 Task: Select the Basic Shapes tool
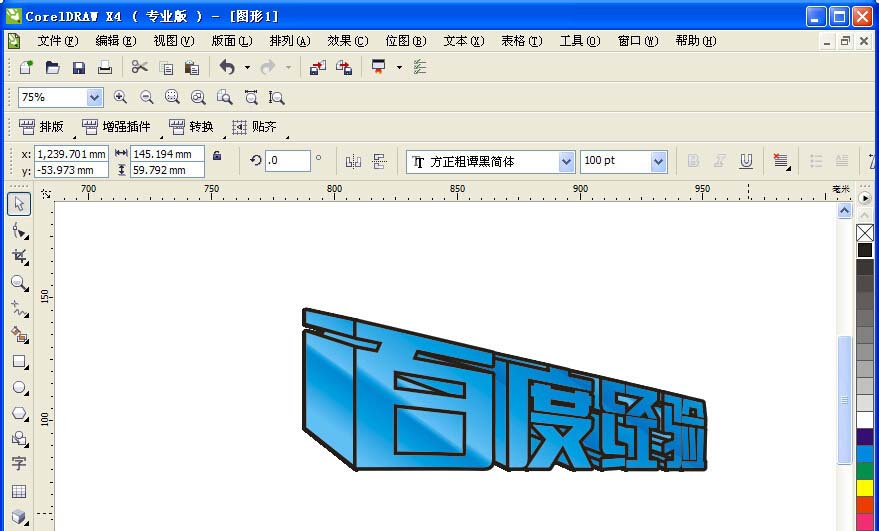tap(19, 438)
